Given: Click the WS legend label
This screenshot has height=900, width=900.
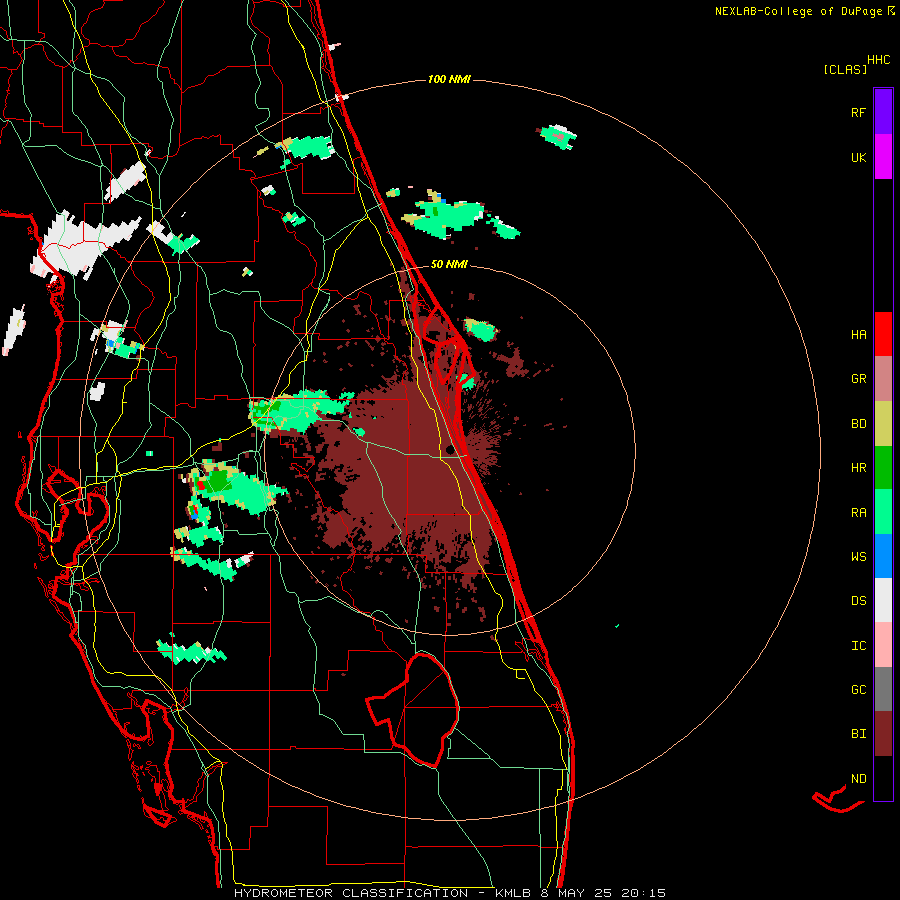Looking at the screenshot, I should [859, 557].
